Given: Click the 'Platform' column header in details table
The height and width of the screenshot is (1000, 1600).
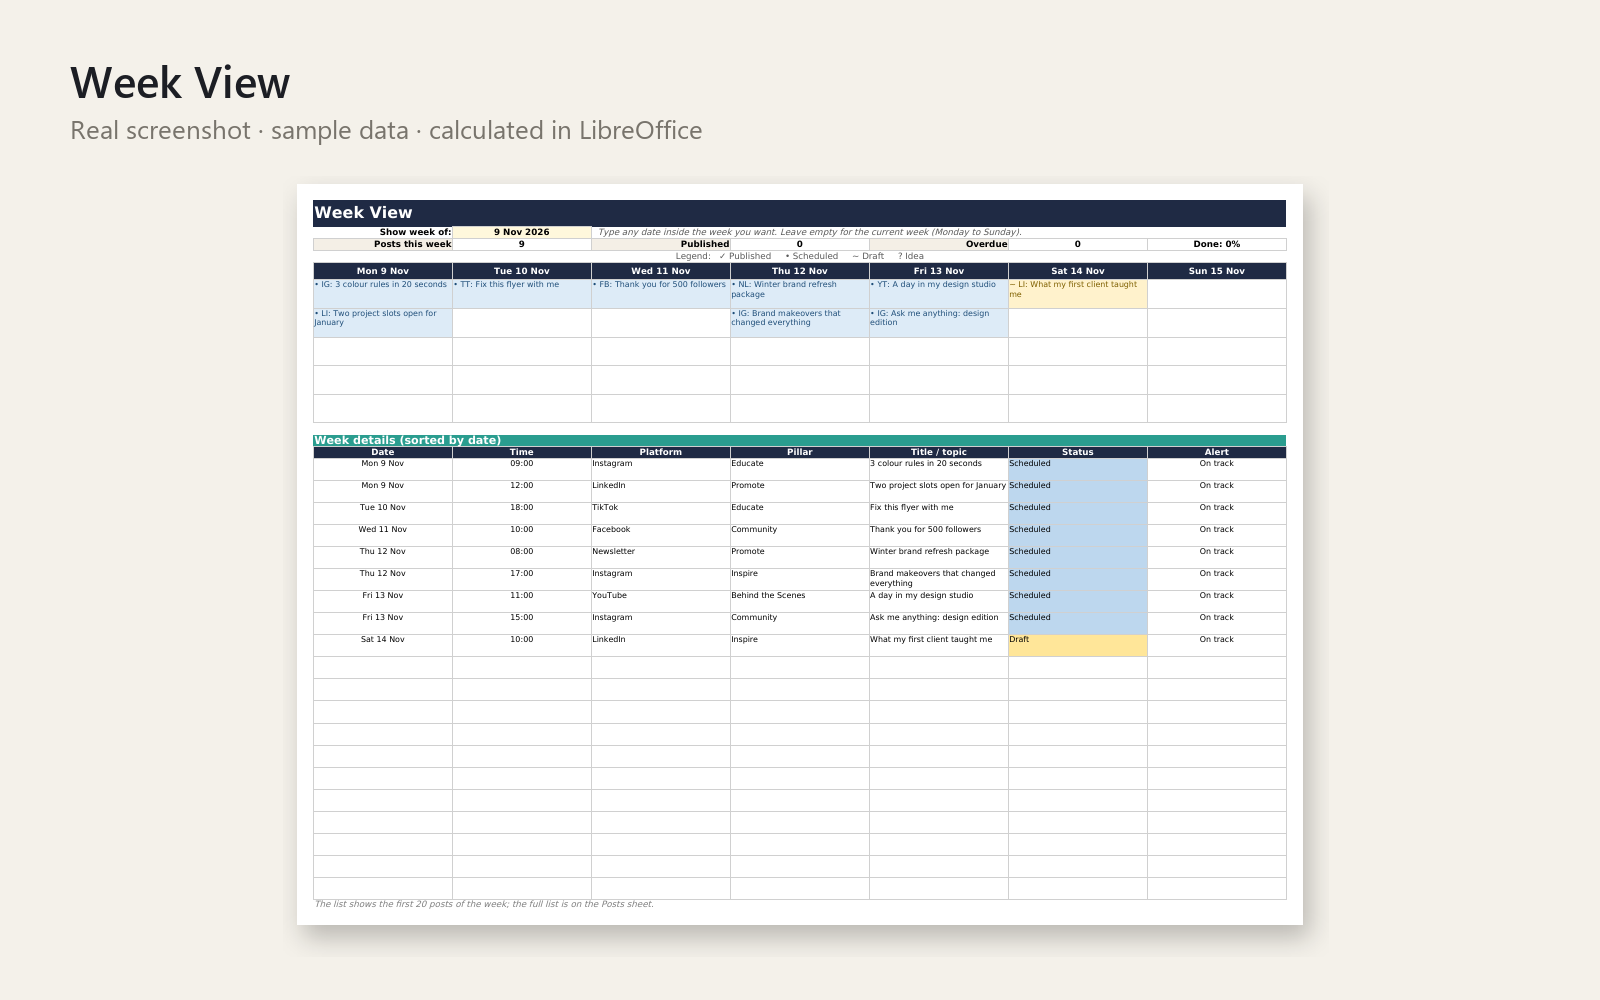Looking at the screenshot, I should [661, 452].
